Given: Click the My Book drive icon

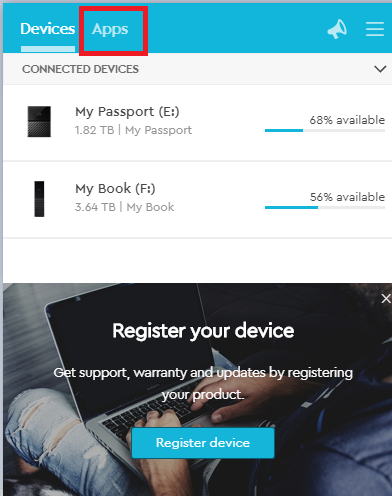Looking at the screenshot, I should tap(39, 199).
